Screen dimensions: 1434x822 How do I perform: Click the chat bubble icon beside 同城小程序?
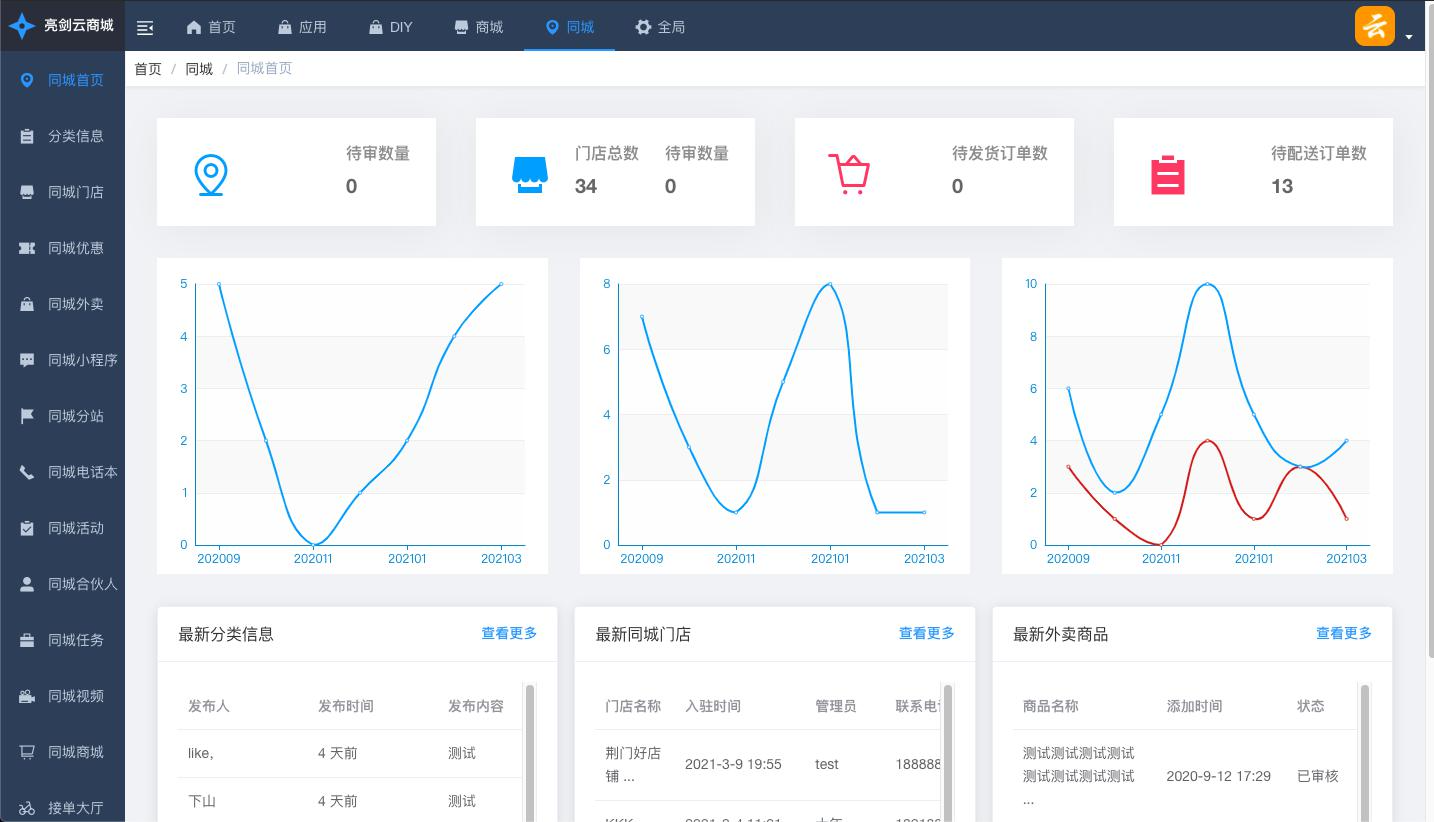(x=27, y=360)
